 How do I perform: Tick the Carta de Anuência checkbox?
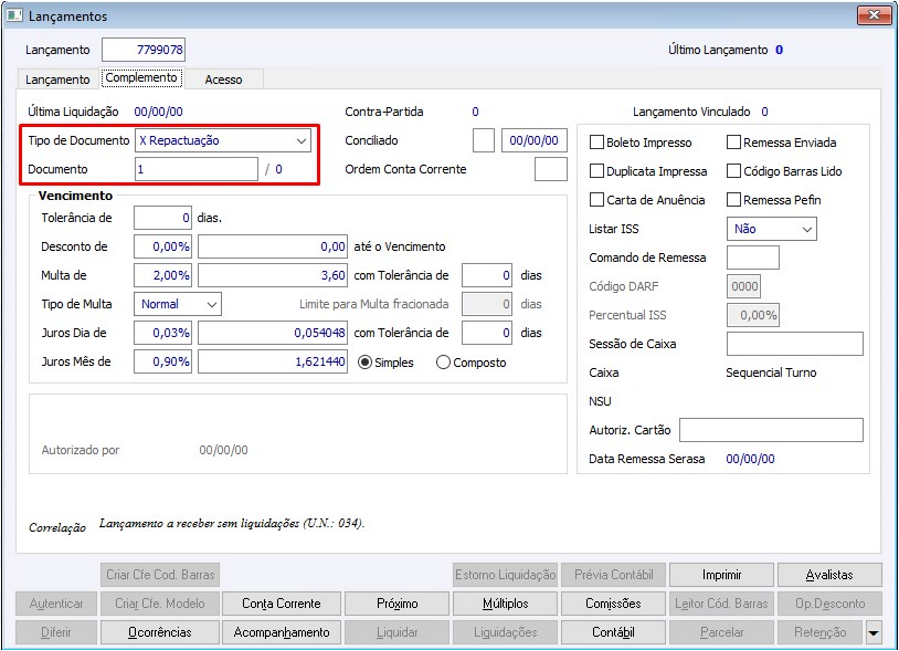[x=597, y=200]
